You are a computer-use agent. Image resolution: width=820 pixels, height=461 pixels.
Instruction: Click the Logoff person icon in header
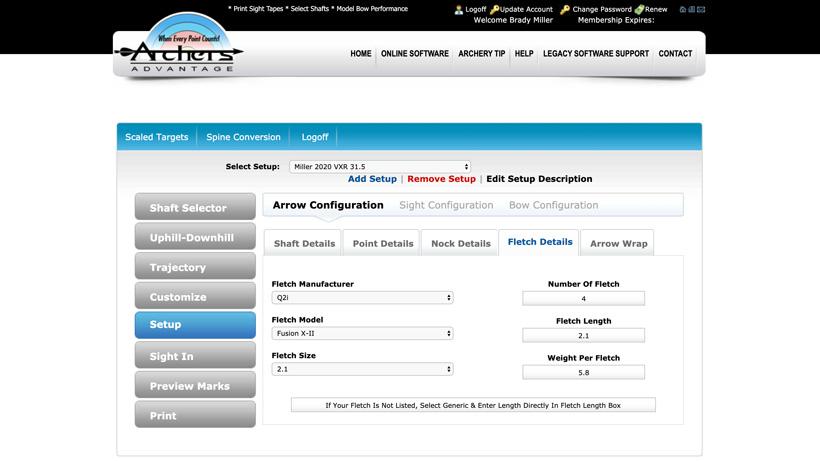(x=459, y=9)
